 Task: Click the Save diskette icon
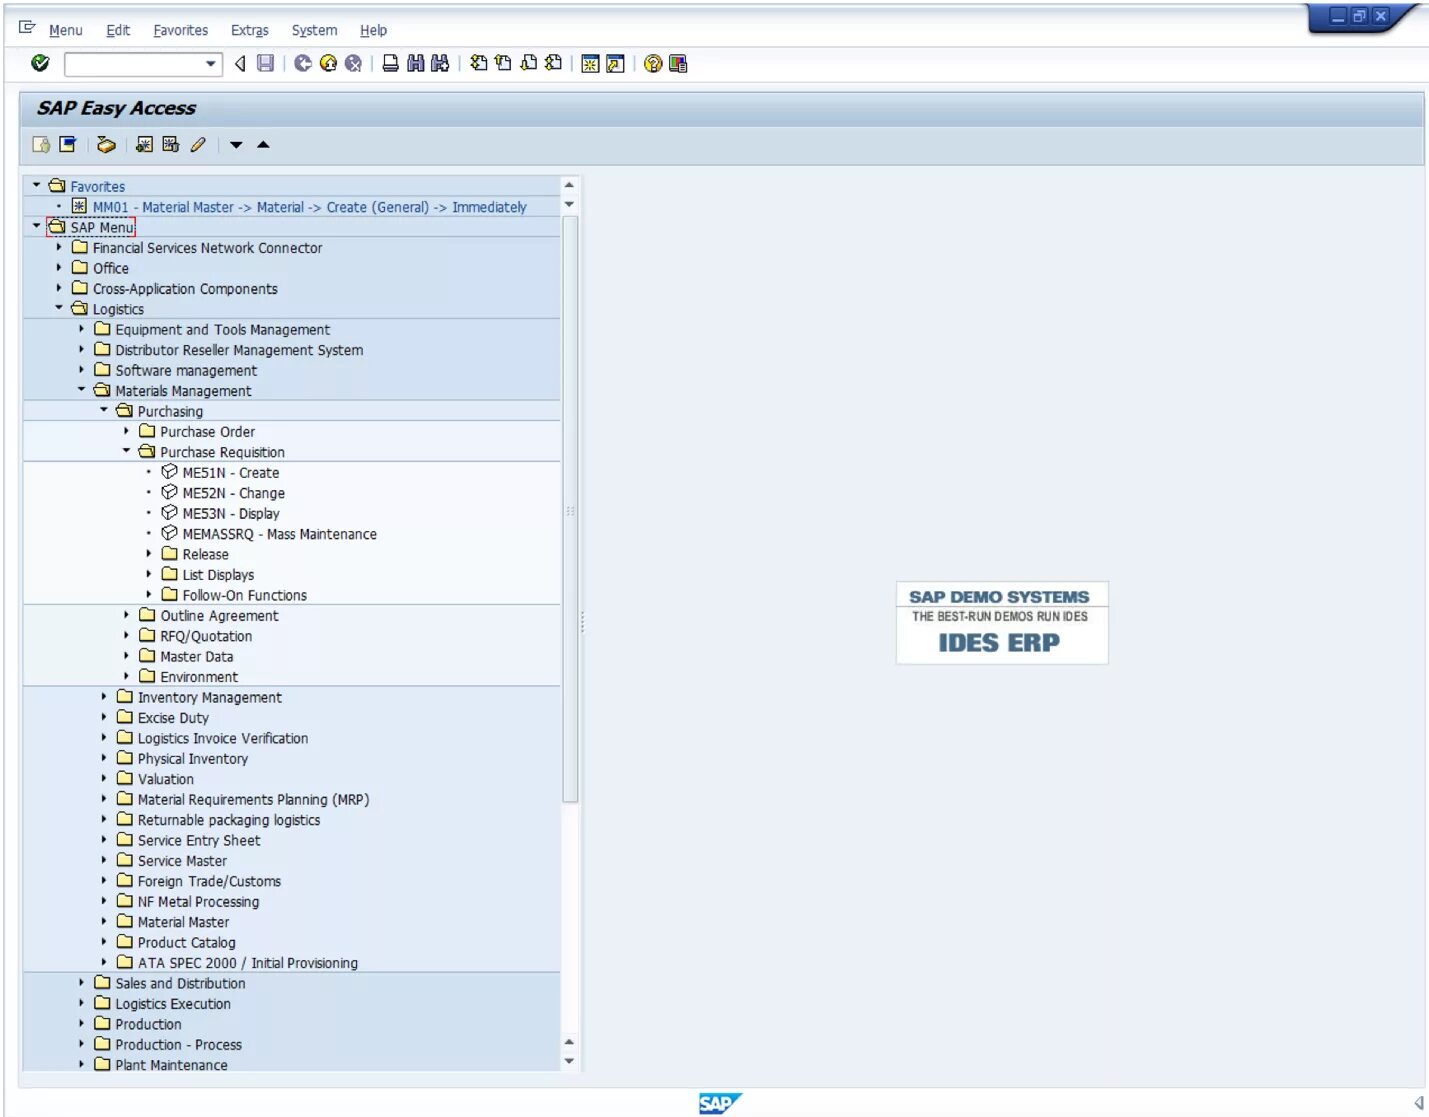click(265, 63)
